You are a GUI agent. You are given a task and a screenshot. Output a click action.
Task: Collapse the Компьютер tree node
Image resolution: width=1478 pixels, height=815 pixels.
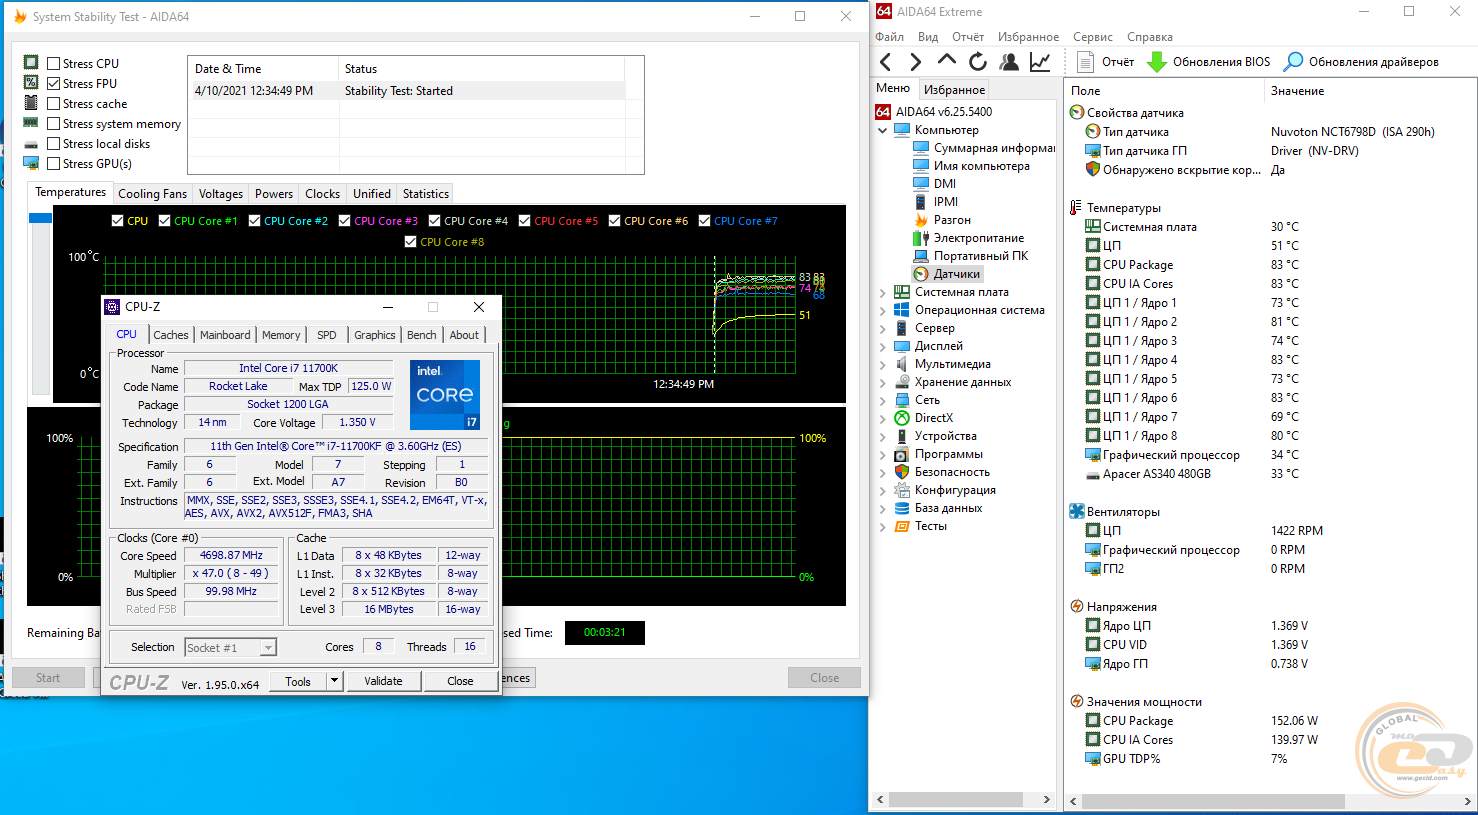click(x=882, y=131)
